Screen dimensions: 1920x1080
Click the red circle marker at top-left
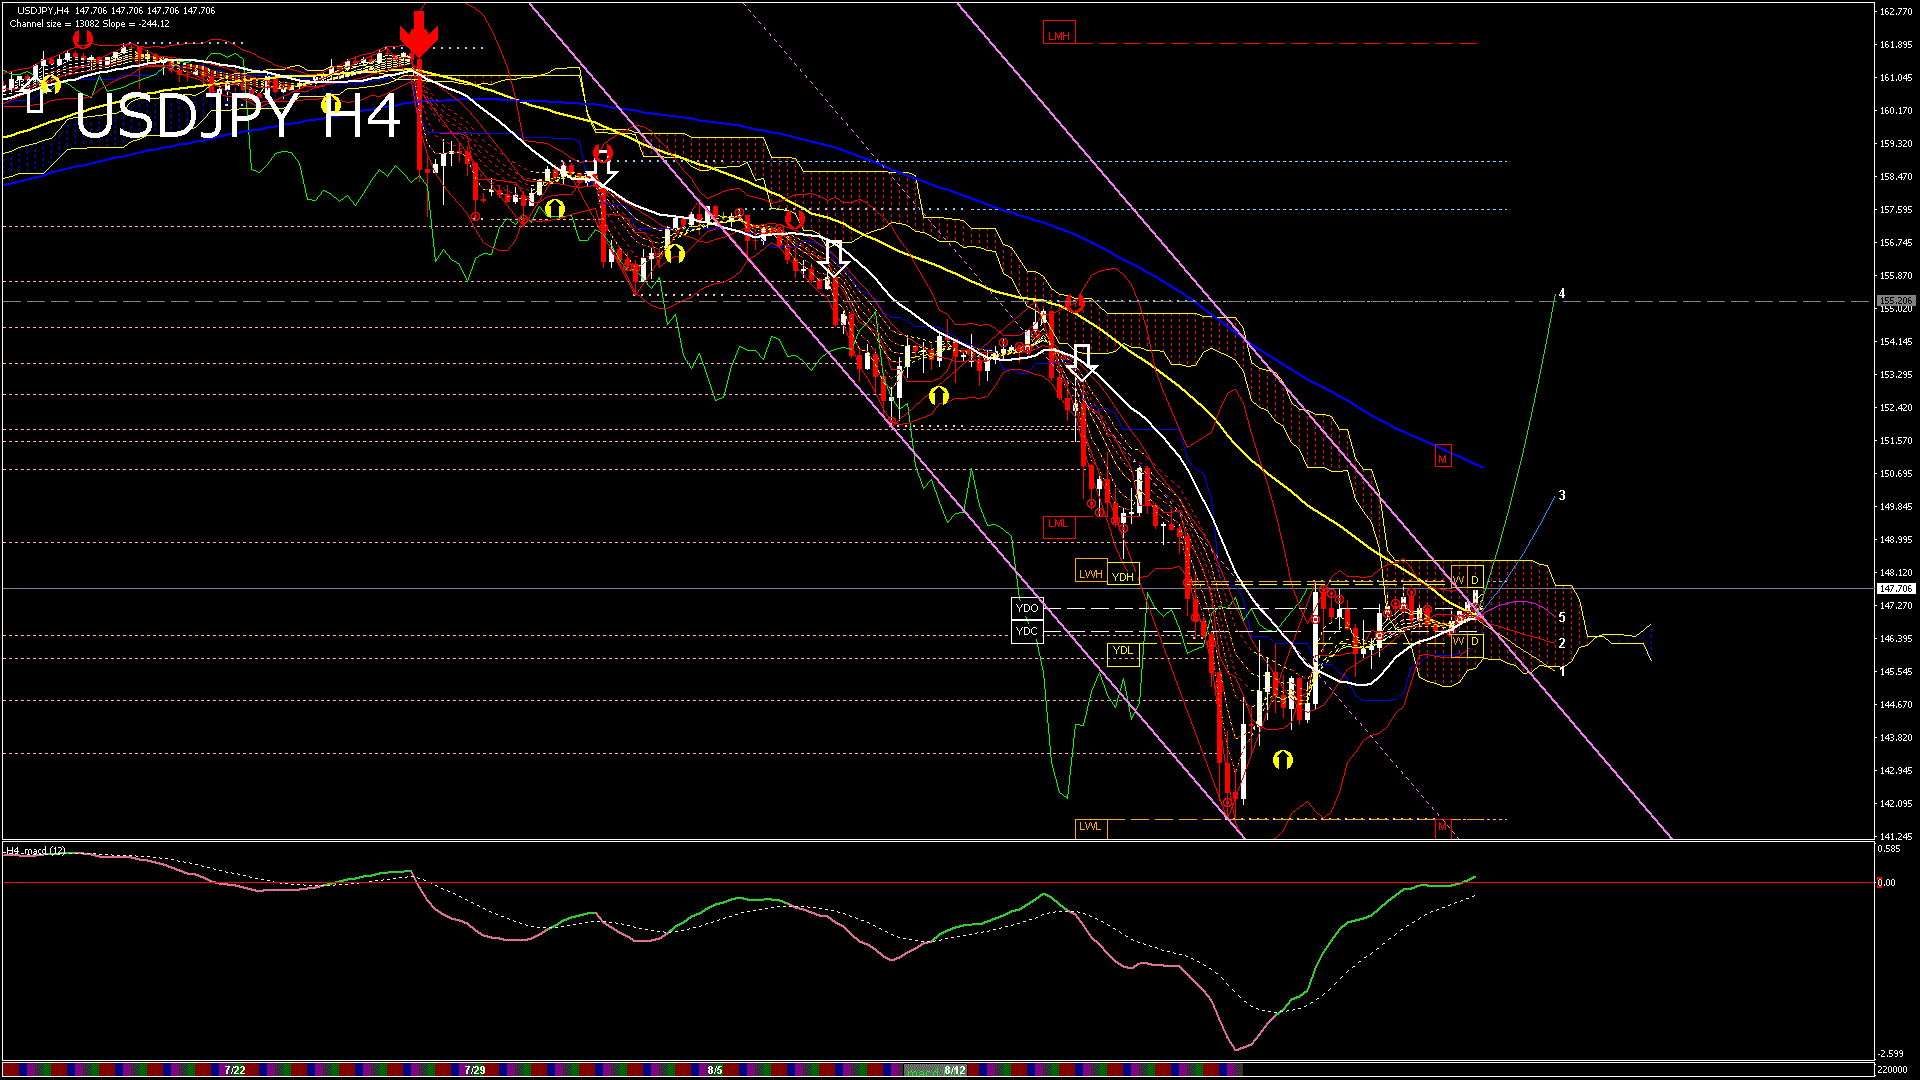pyautogui.click(x=83, y=38)
